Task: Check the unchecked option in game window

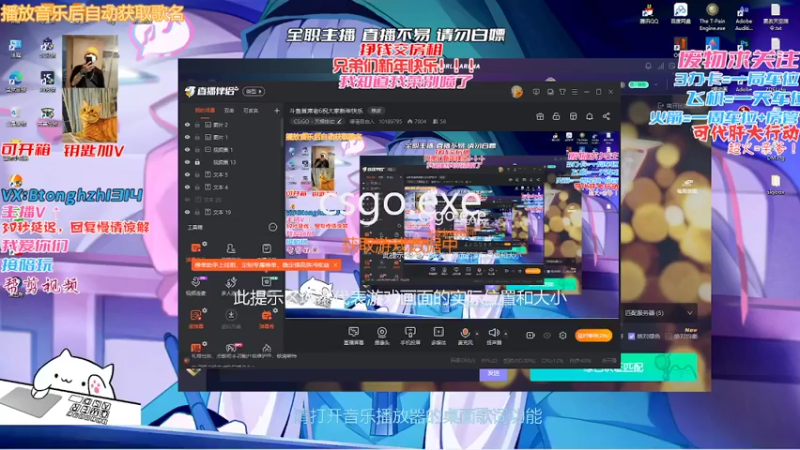Action: pos(669,336)
